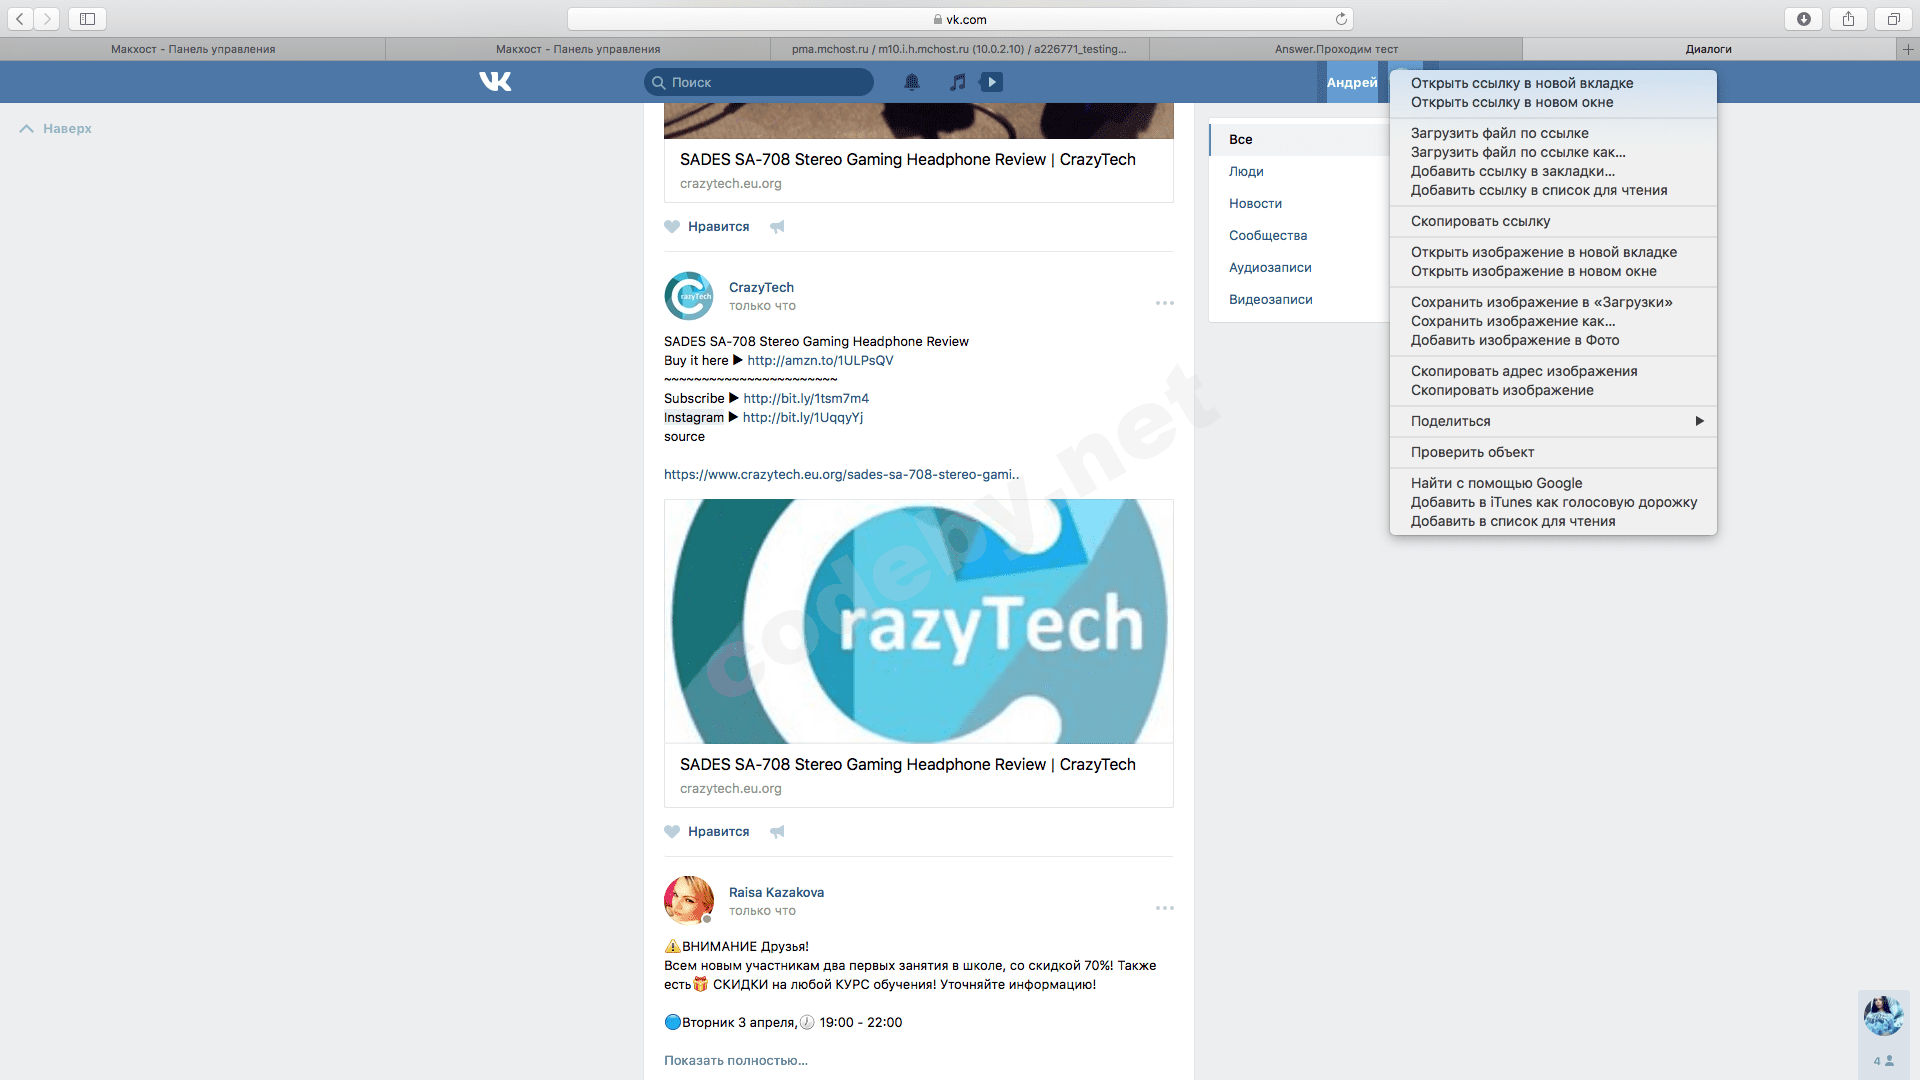Open the music note icon
This screenshot has height=1080, width=1920.
click(957, 82)
